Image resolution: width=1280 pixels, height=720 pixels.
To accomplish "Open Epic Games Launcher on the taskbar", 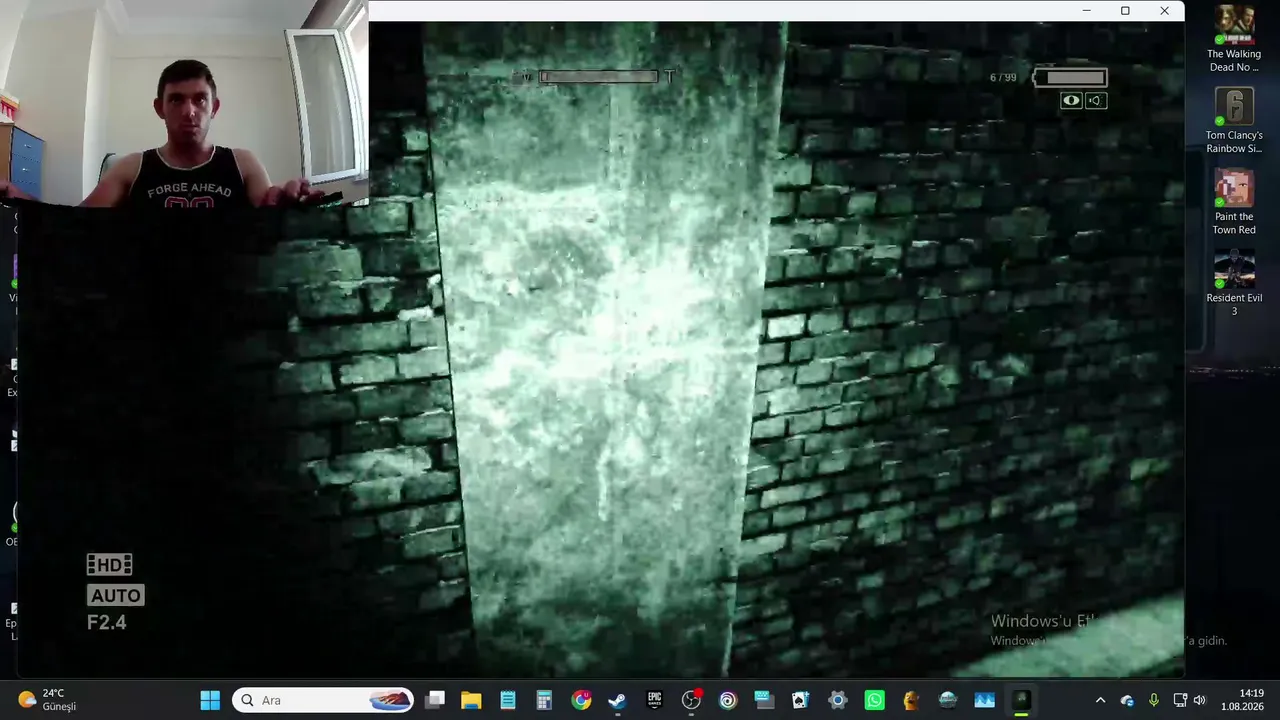I will tap(654, 700).
